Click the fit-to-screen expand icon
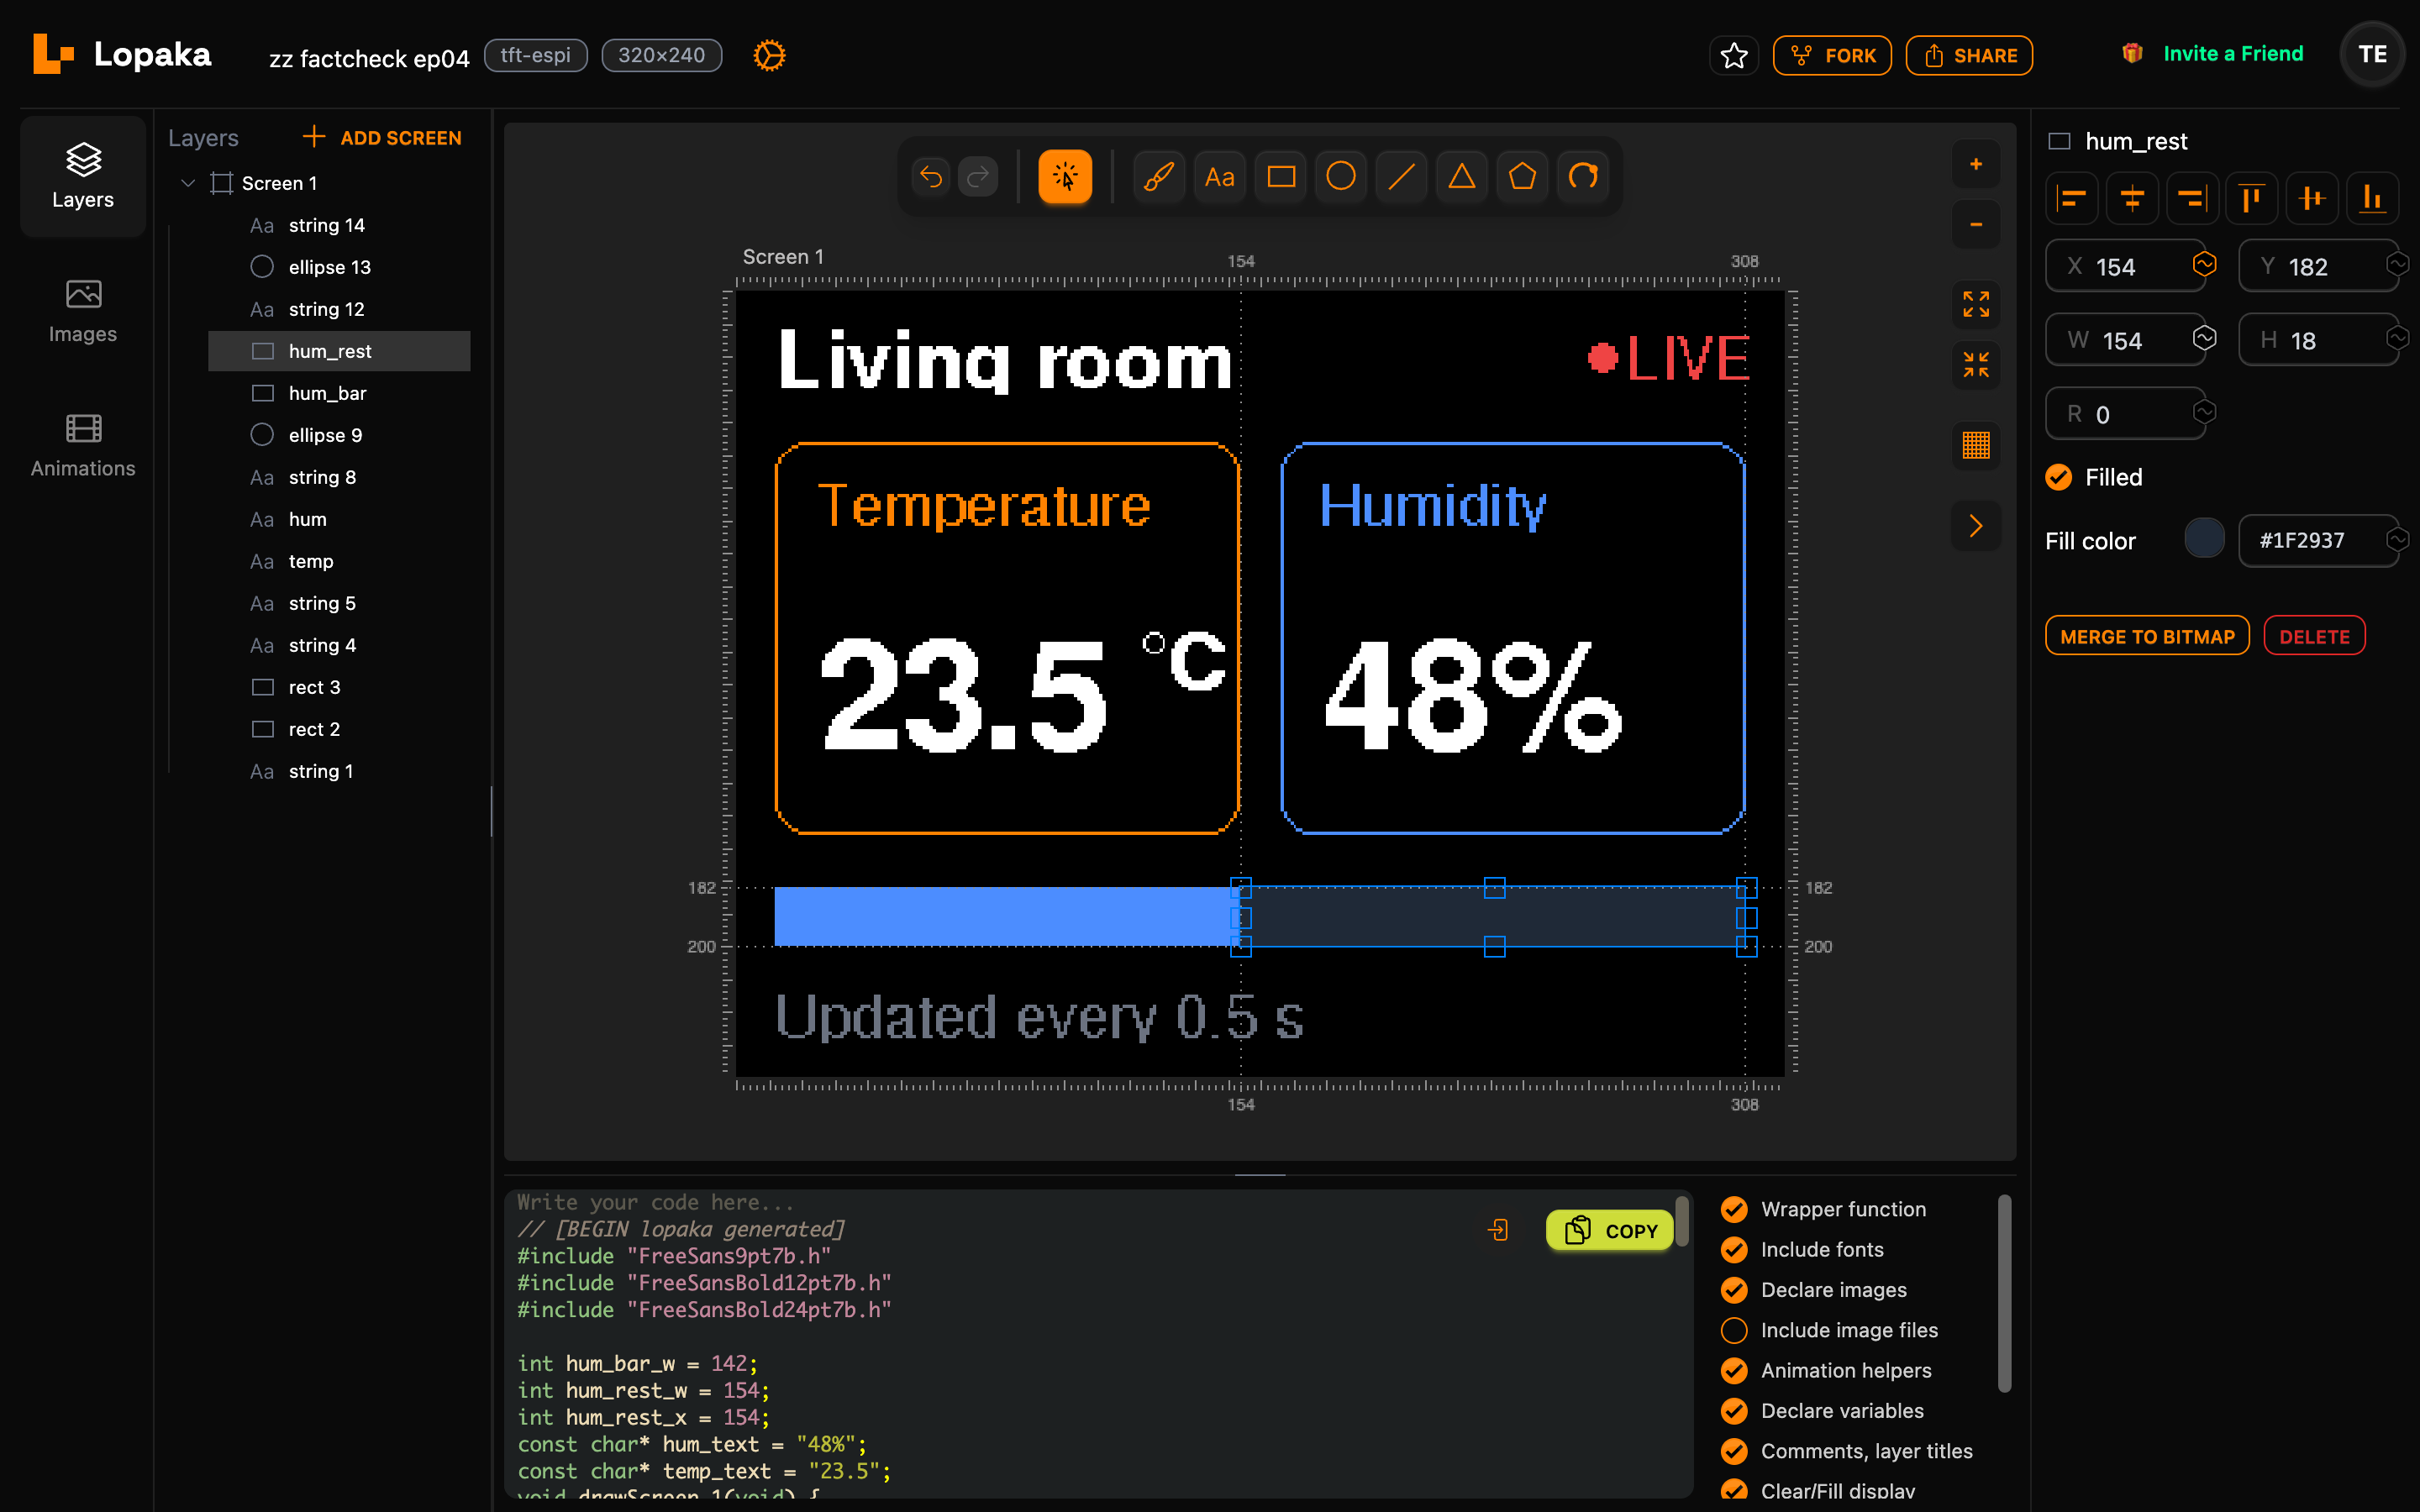The width and height of the screenshot is (2420, 1512). coord(1976,305)
